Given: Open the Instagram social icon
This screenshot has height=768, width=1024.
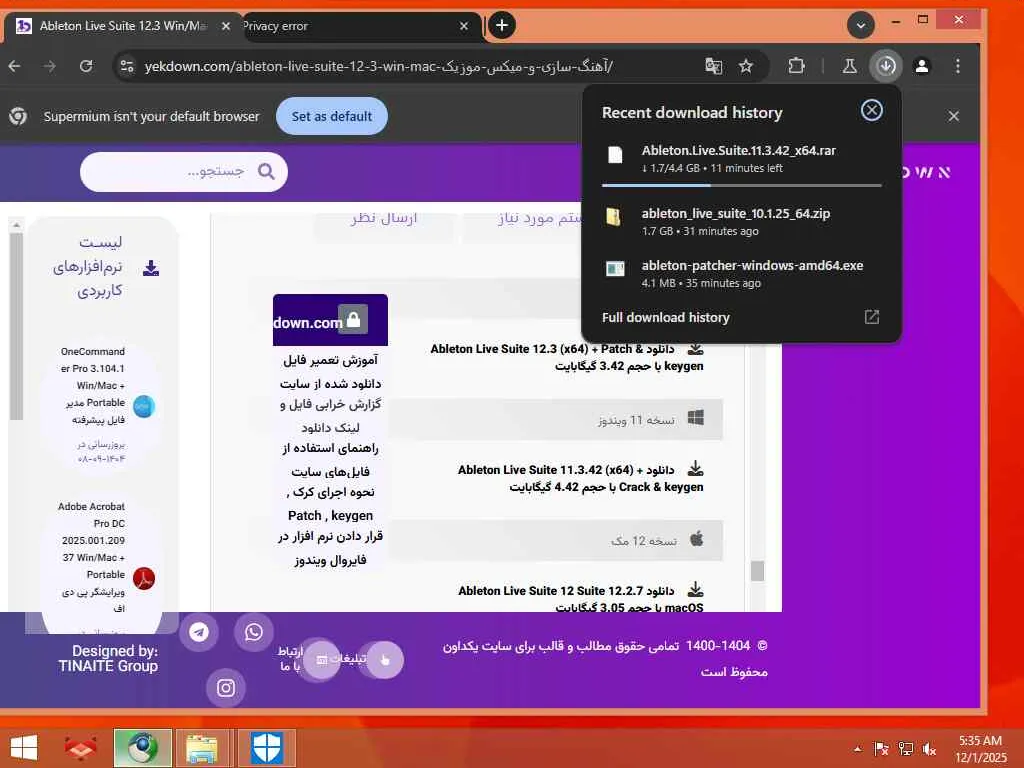Looking at the screenshot, I should [x=226, y=688].
